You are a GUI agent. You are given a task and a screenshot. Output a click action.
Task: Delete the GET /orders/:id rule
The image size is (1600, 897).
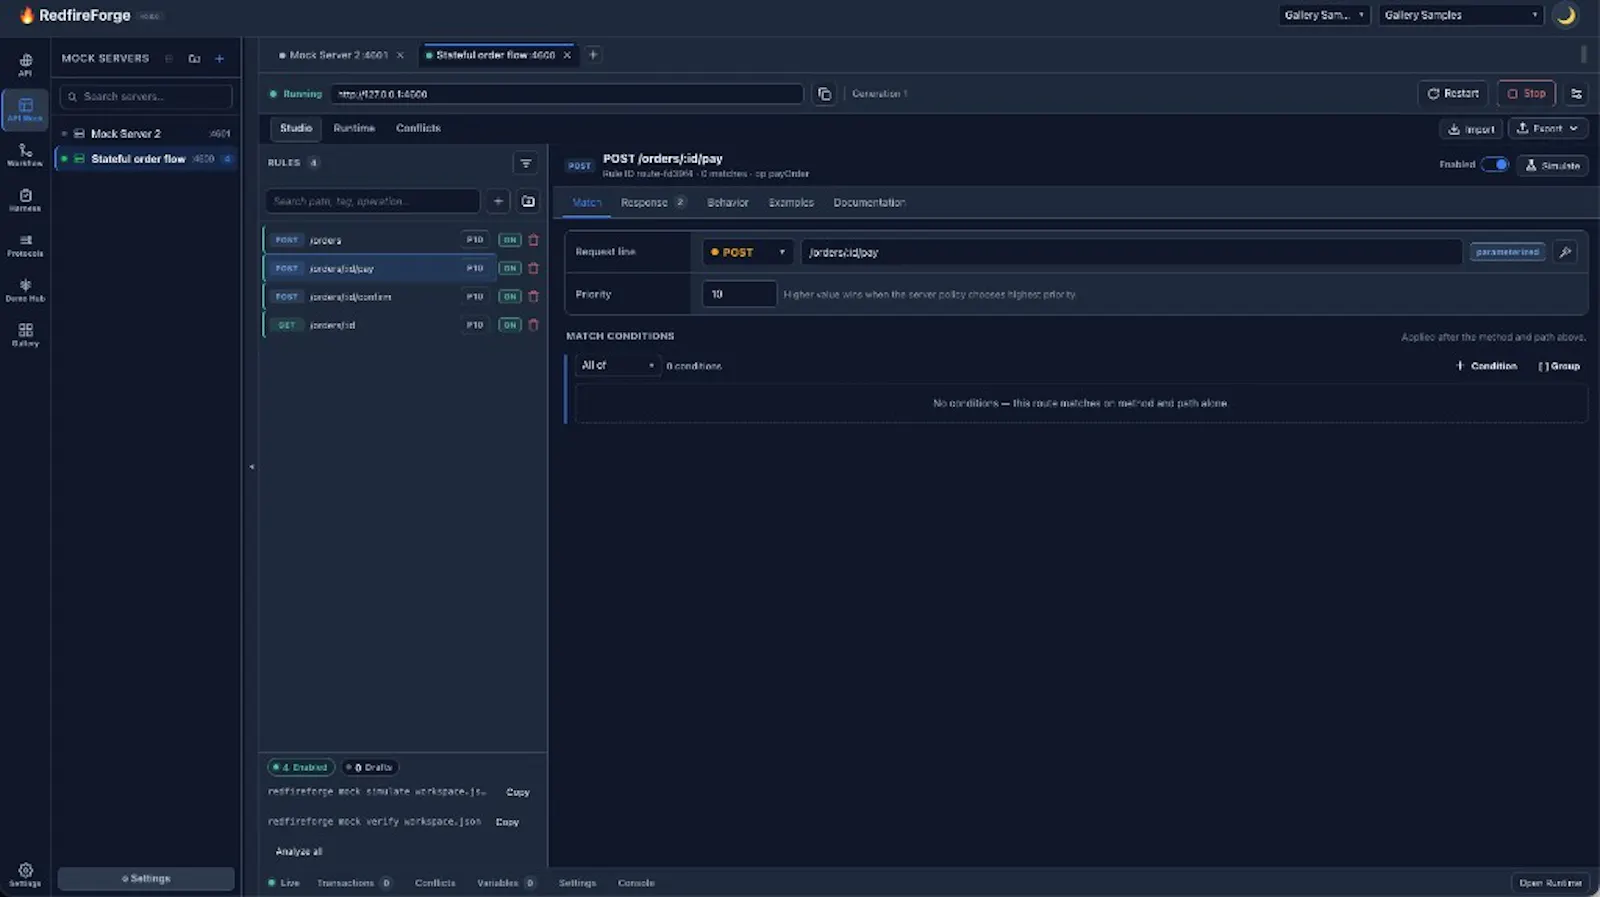click(x=533, y=325)
